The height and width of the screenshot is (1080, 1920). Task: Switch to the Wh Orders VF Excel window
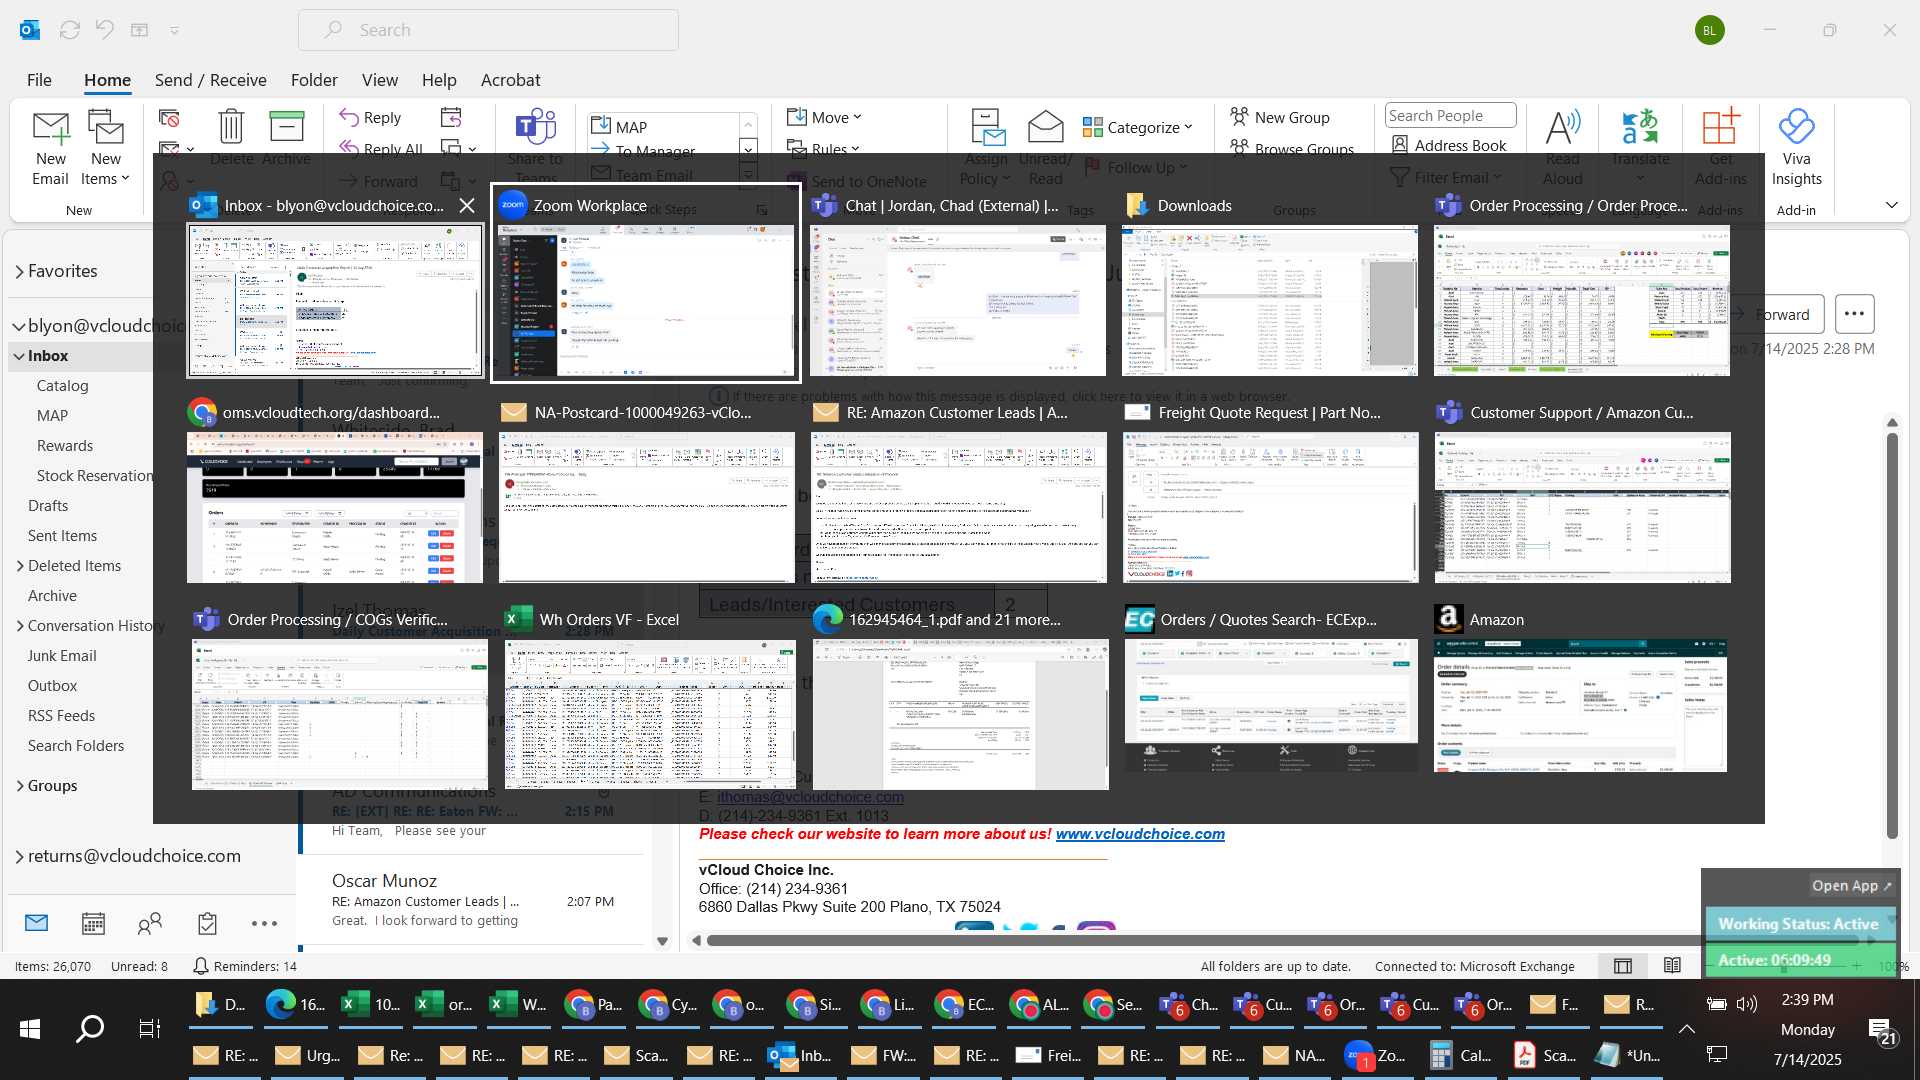pos(650,715)
